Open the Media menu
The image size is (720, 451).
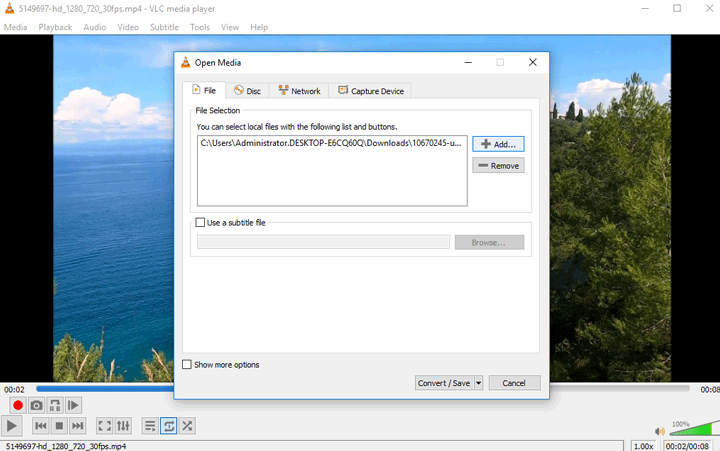coord(16,27)
